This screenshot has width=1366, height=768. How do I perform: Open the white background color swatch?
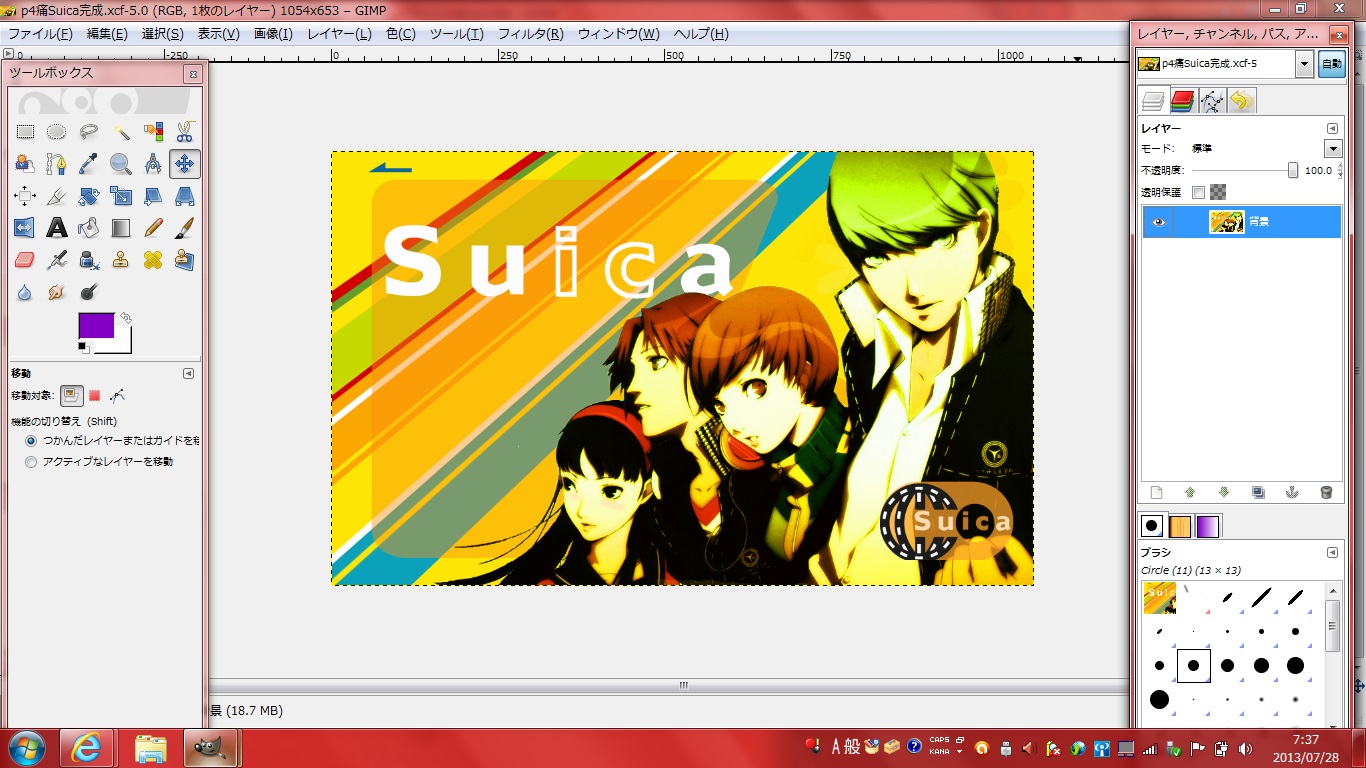(123, 345)
